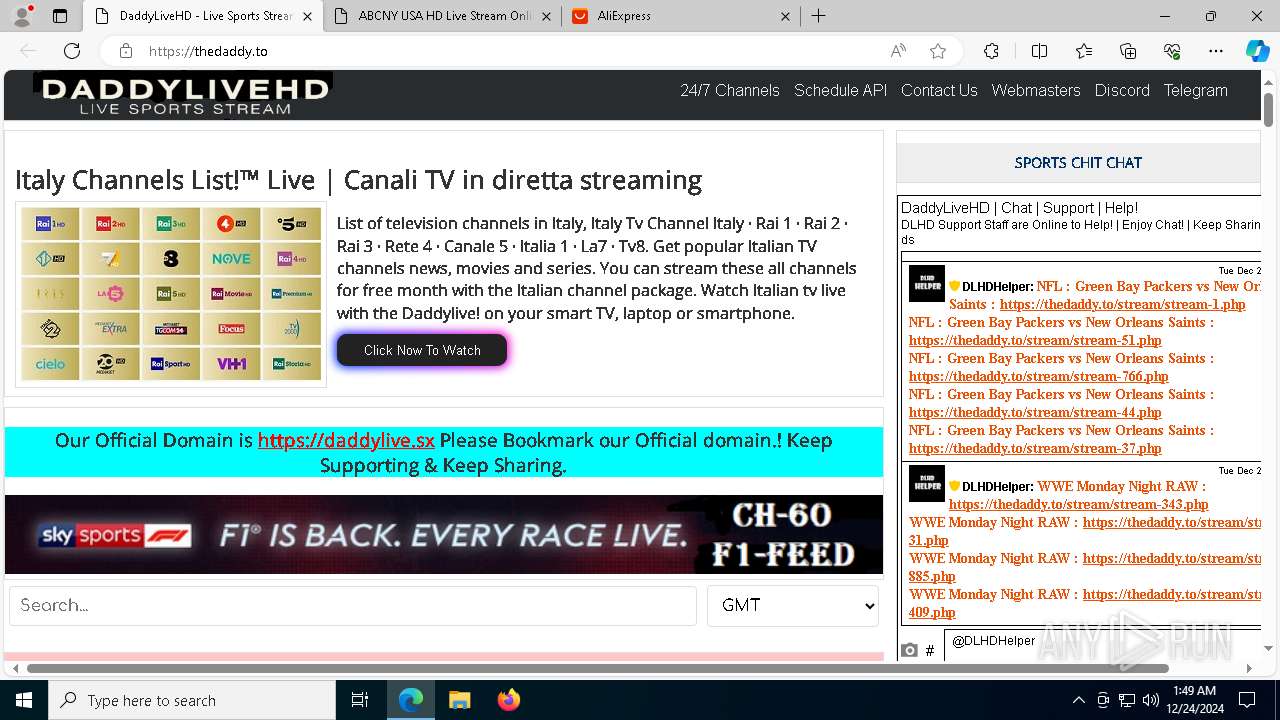Open Settings and more ellipsis menu
Image resolution: width=1280 pixels, height=720 pixels.
(x=1216, y=51)
